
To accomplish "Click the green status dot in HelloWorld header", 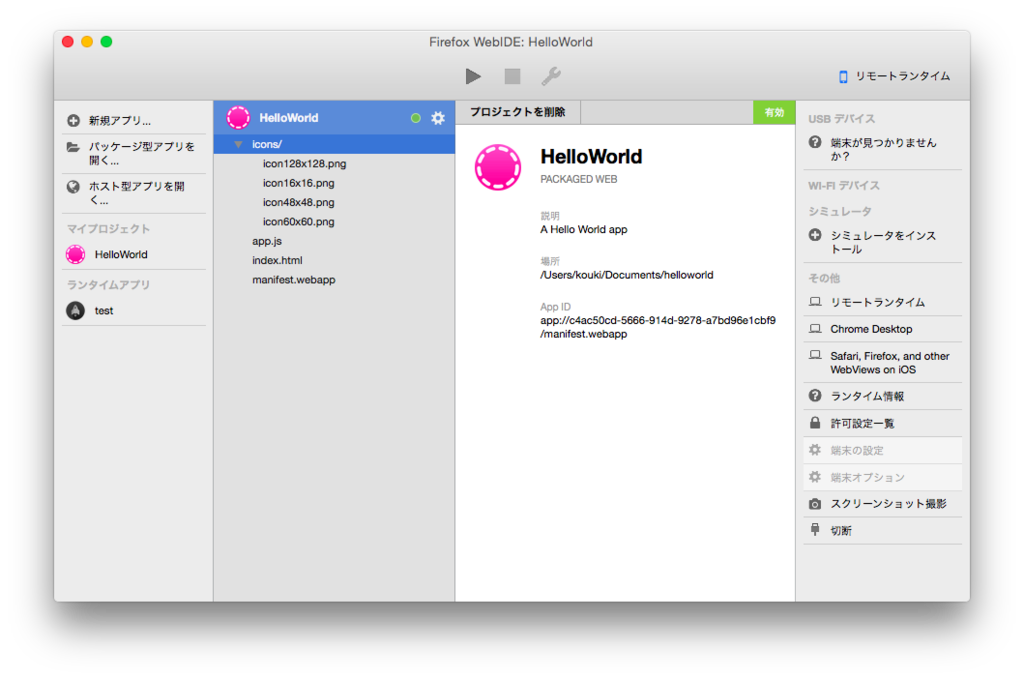I will [415, 118].
